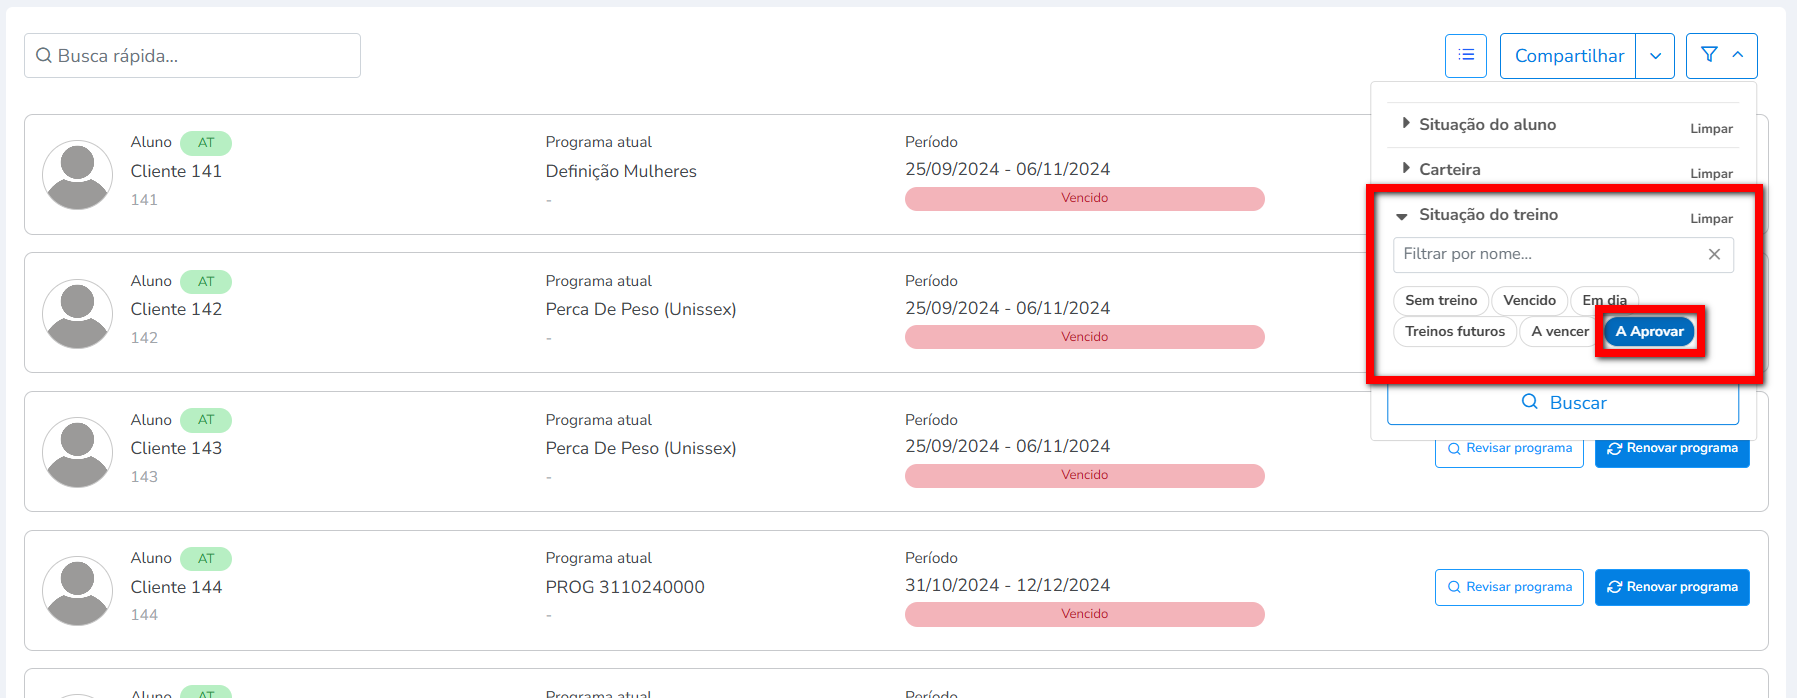Click the list view icon button
This screenshot has height=698, width=1797.
click(1465, 55)
